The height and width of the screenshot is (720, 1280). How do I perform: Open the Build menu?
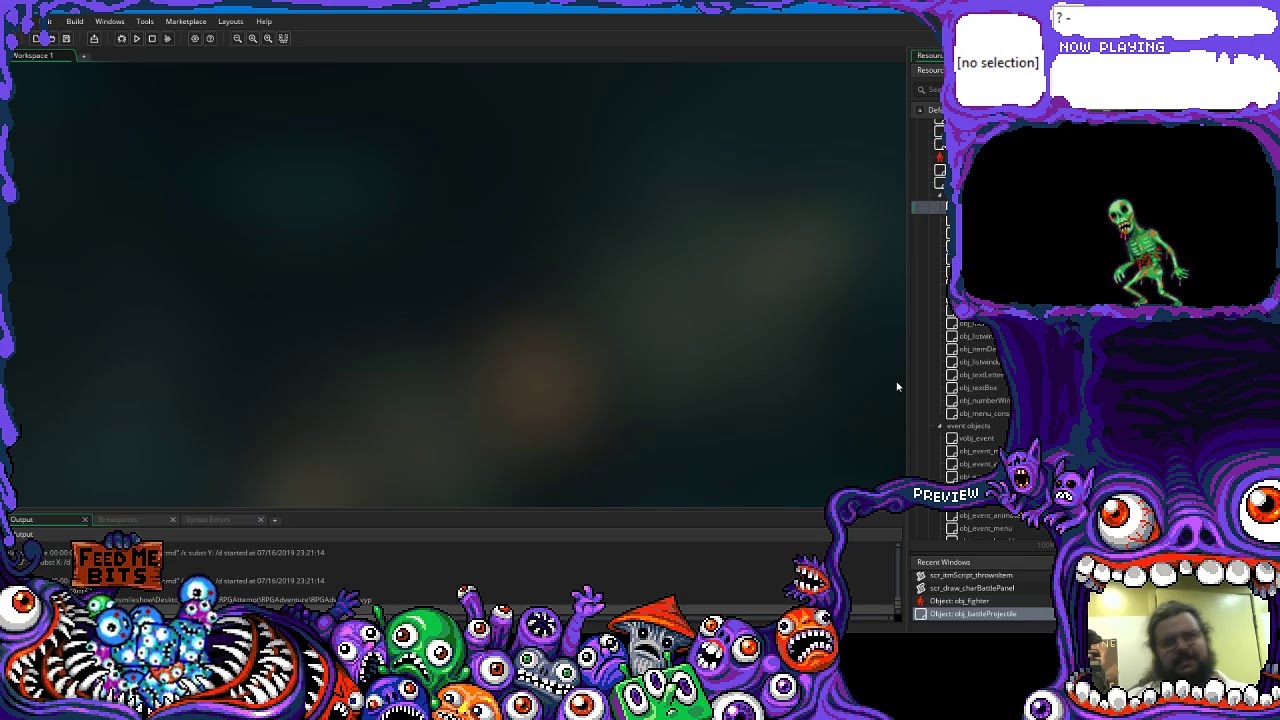click(75, 21)
